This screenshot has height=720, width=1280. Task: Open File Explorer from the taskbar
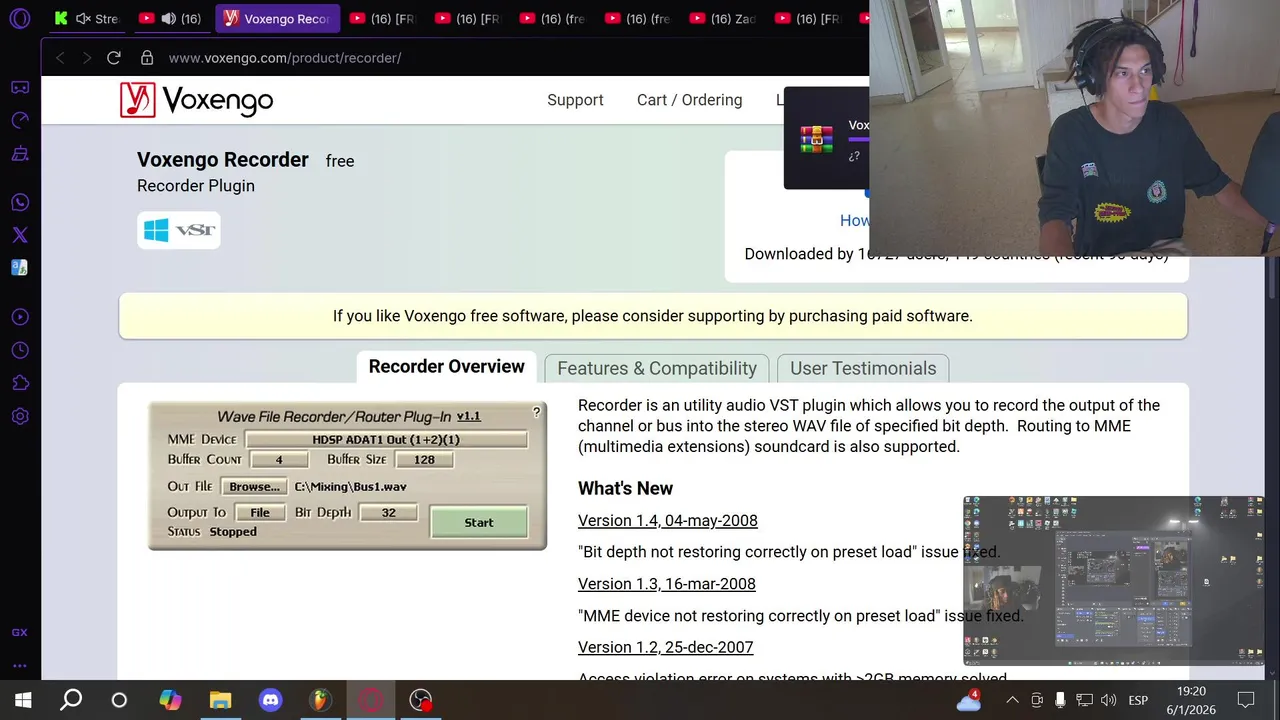click(221, 700)
